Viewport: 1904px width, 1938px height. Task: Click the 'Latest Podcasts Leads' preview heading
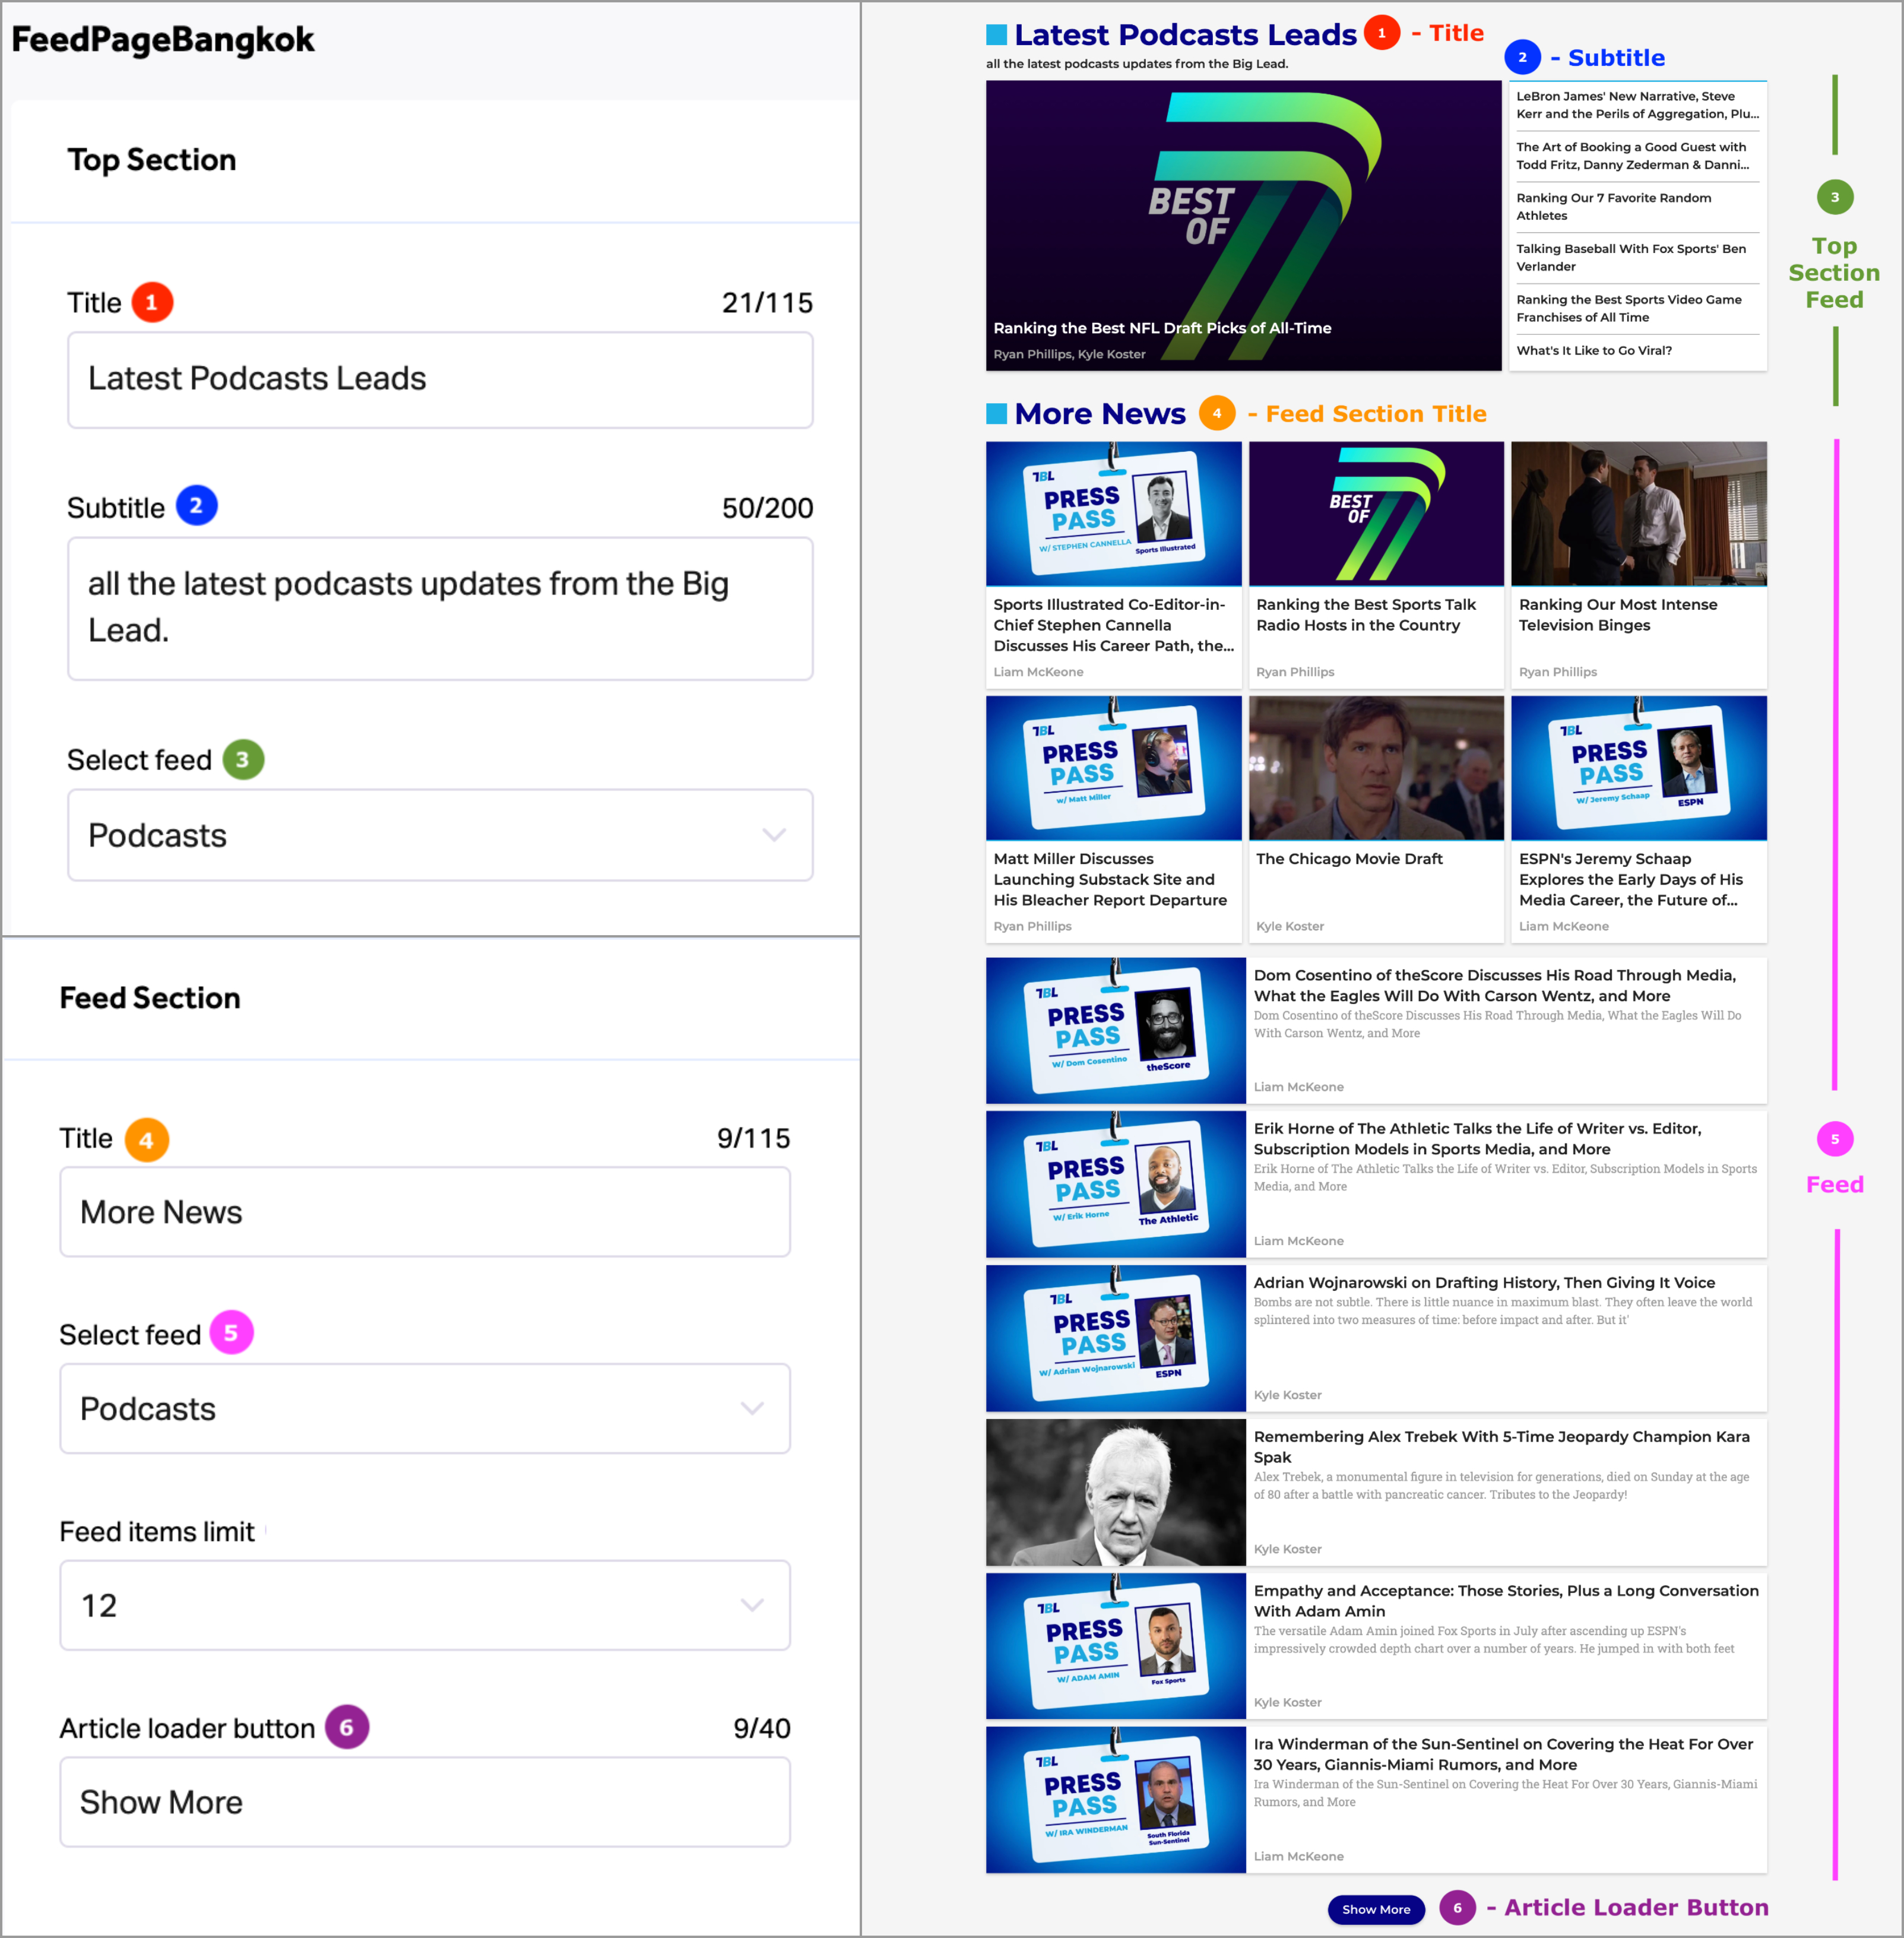1185,35
